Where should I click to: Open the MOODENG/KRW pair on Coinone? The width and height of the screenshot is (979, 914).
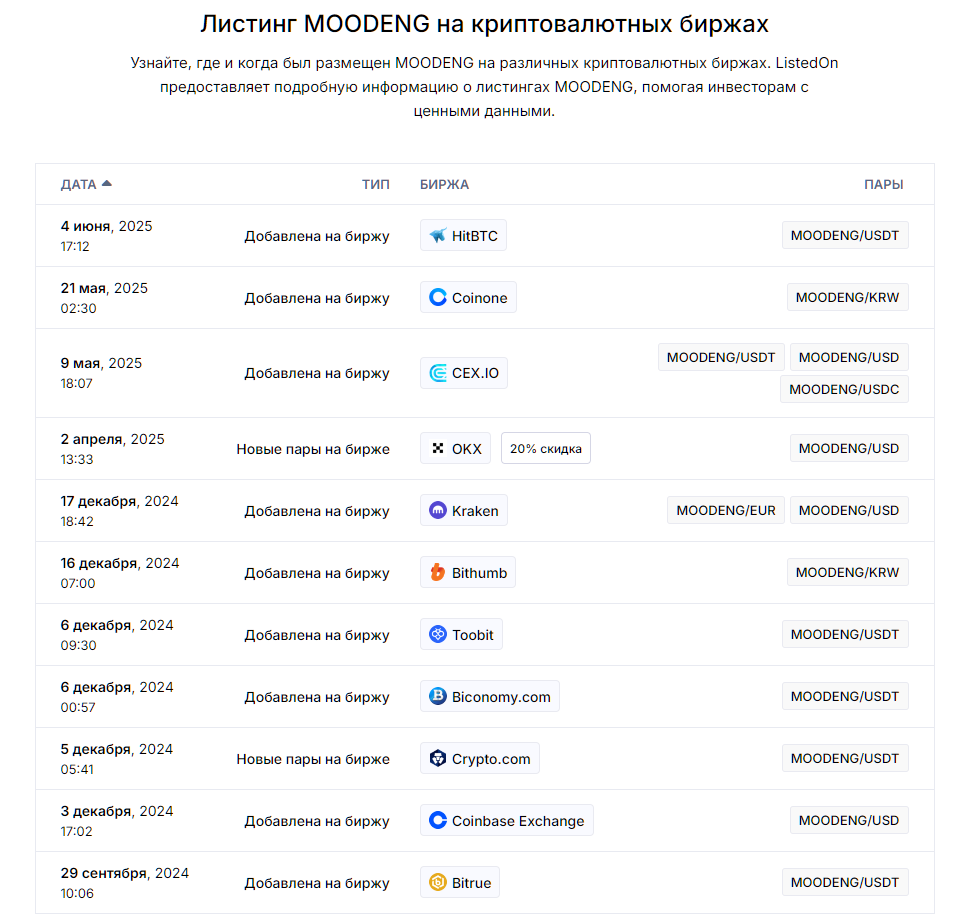(848, 298)
